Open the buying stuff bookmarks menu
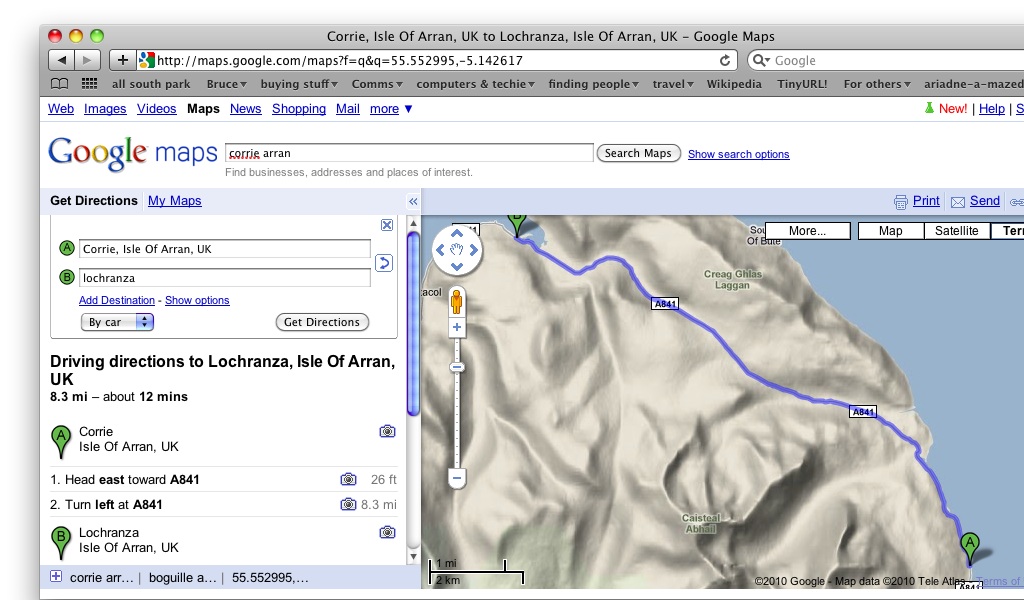 pyautogui.click(x=299, y=84)
